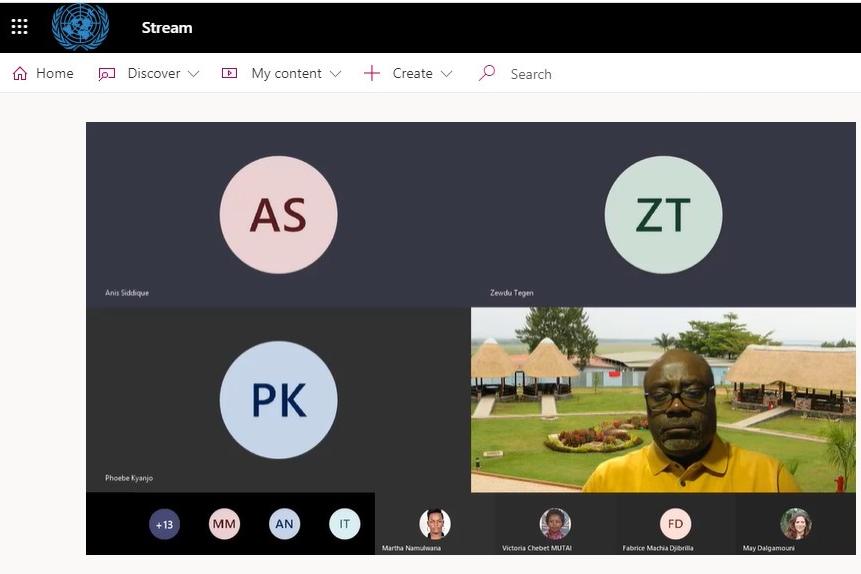Click the Stream title link

(166, 27)
